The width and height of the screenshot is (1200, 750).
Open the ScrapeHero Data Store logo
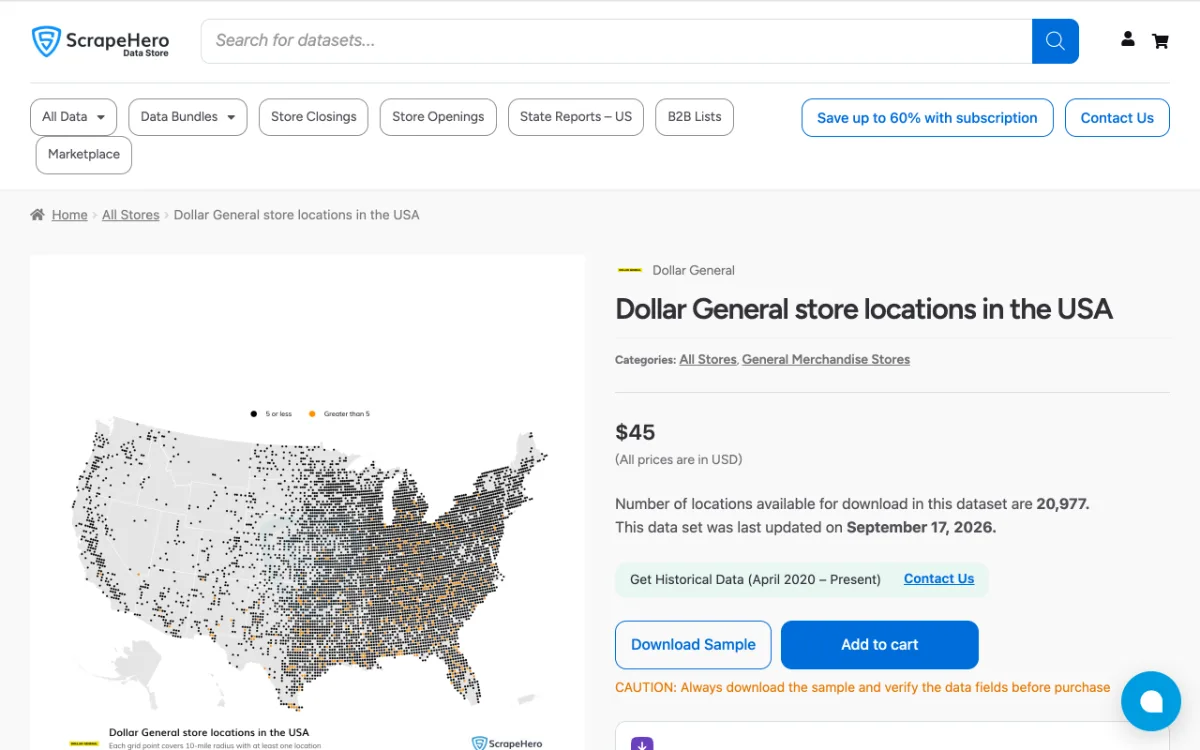point(100,41)
